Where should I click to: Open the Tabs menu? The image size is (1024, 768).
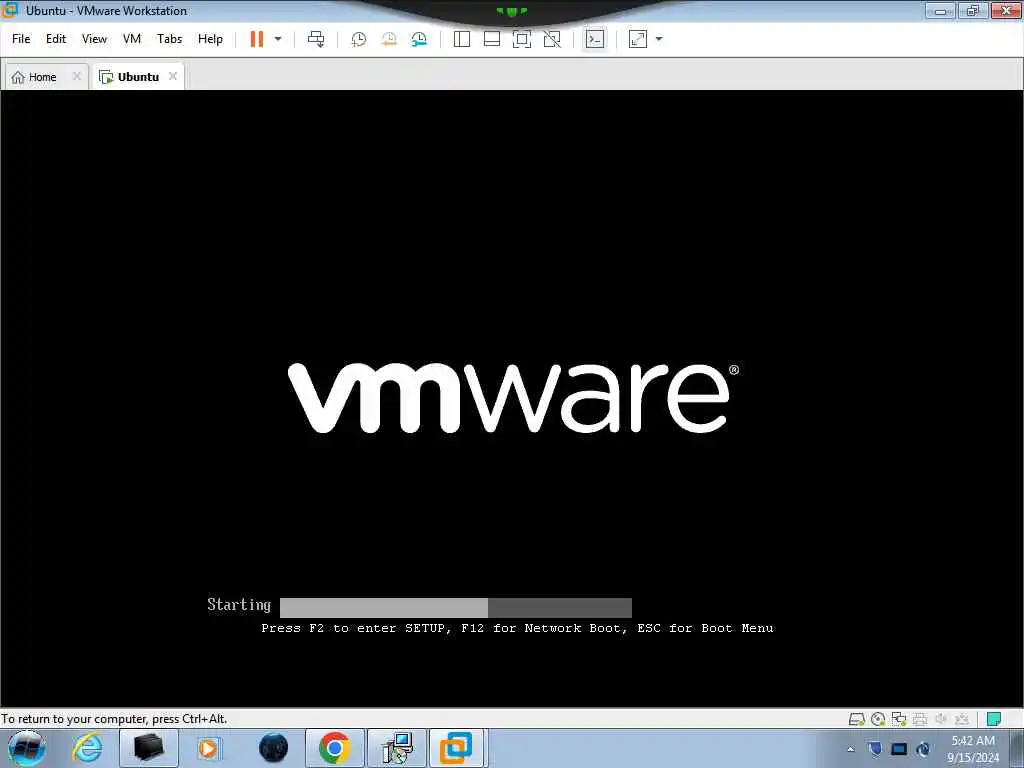pyautogui.click(x=170, y=39)
